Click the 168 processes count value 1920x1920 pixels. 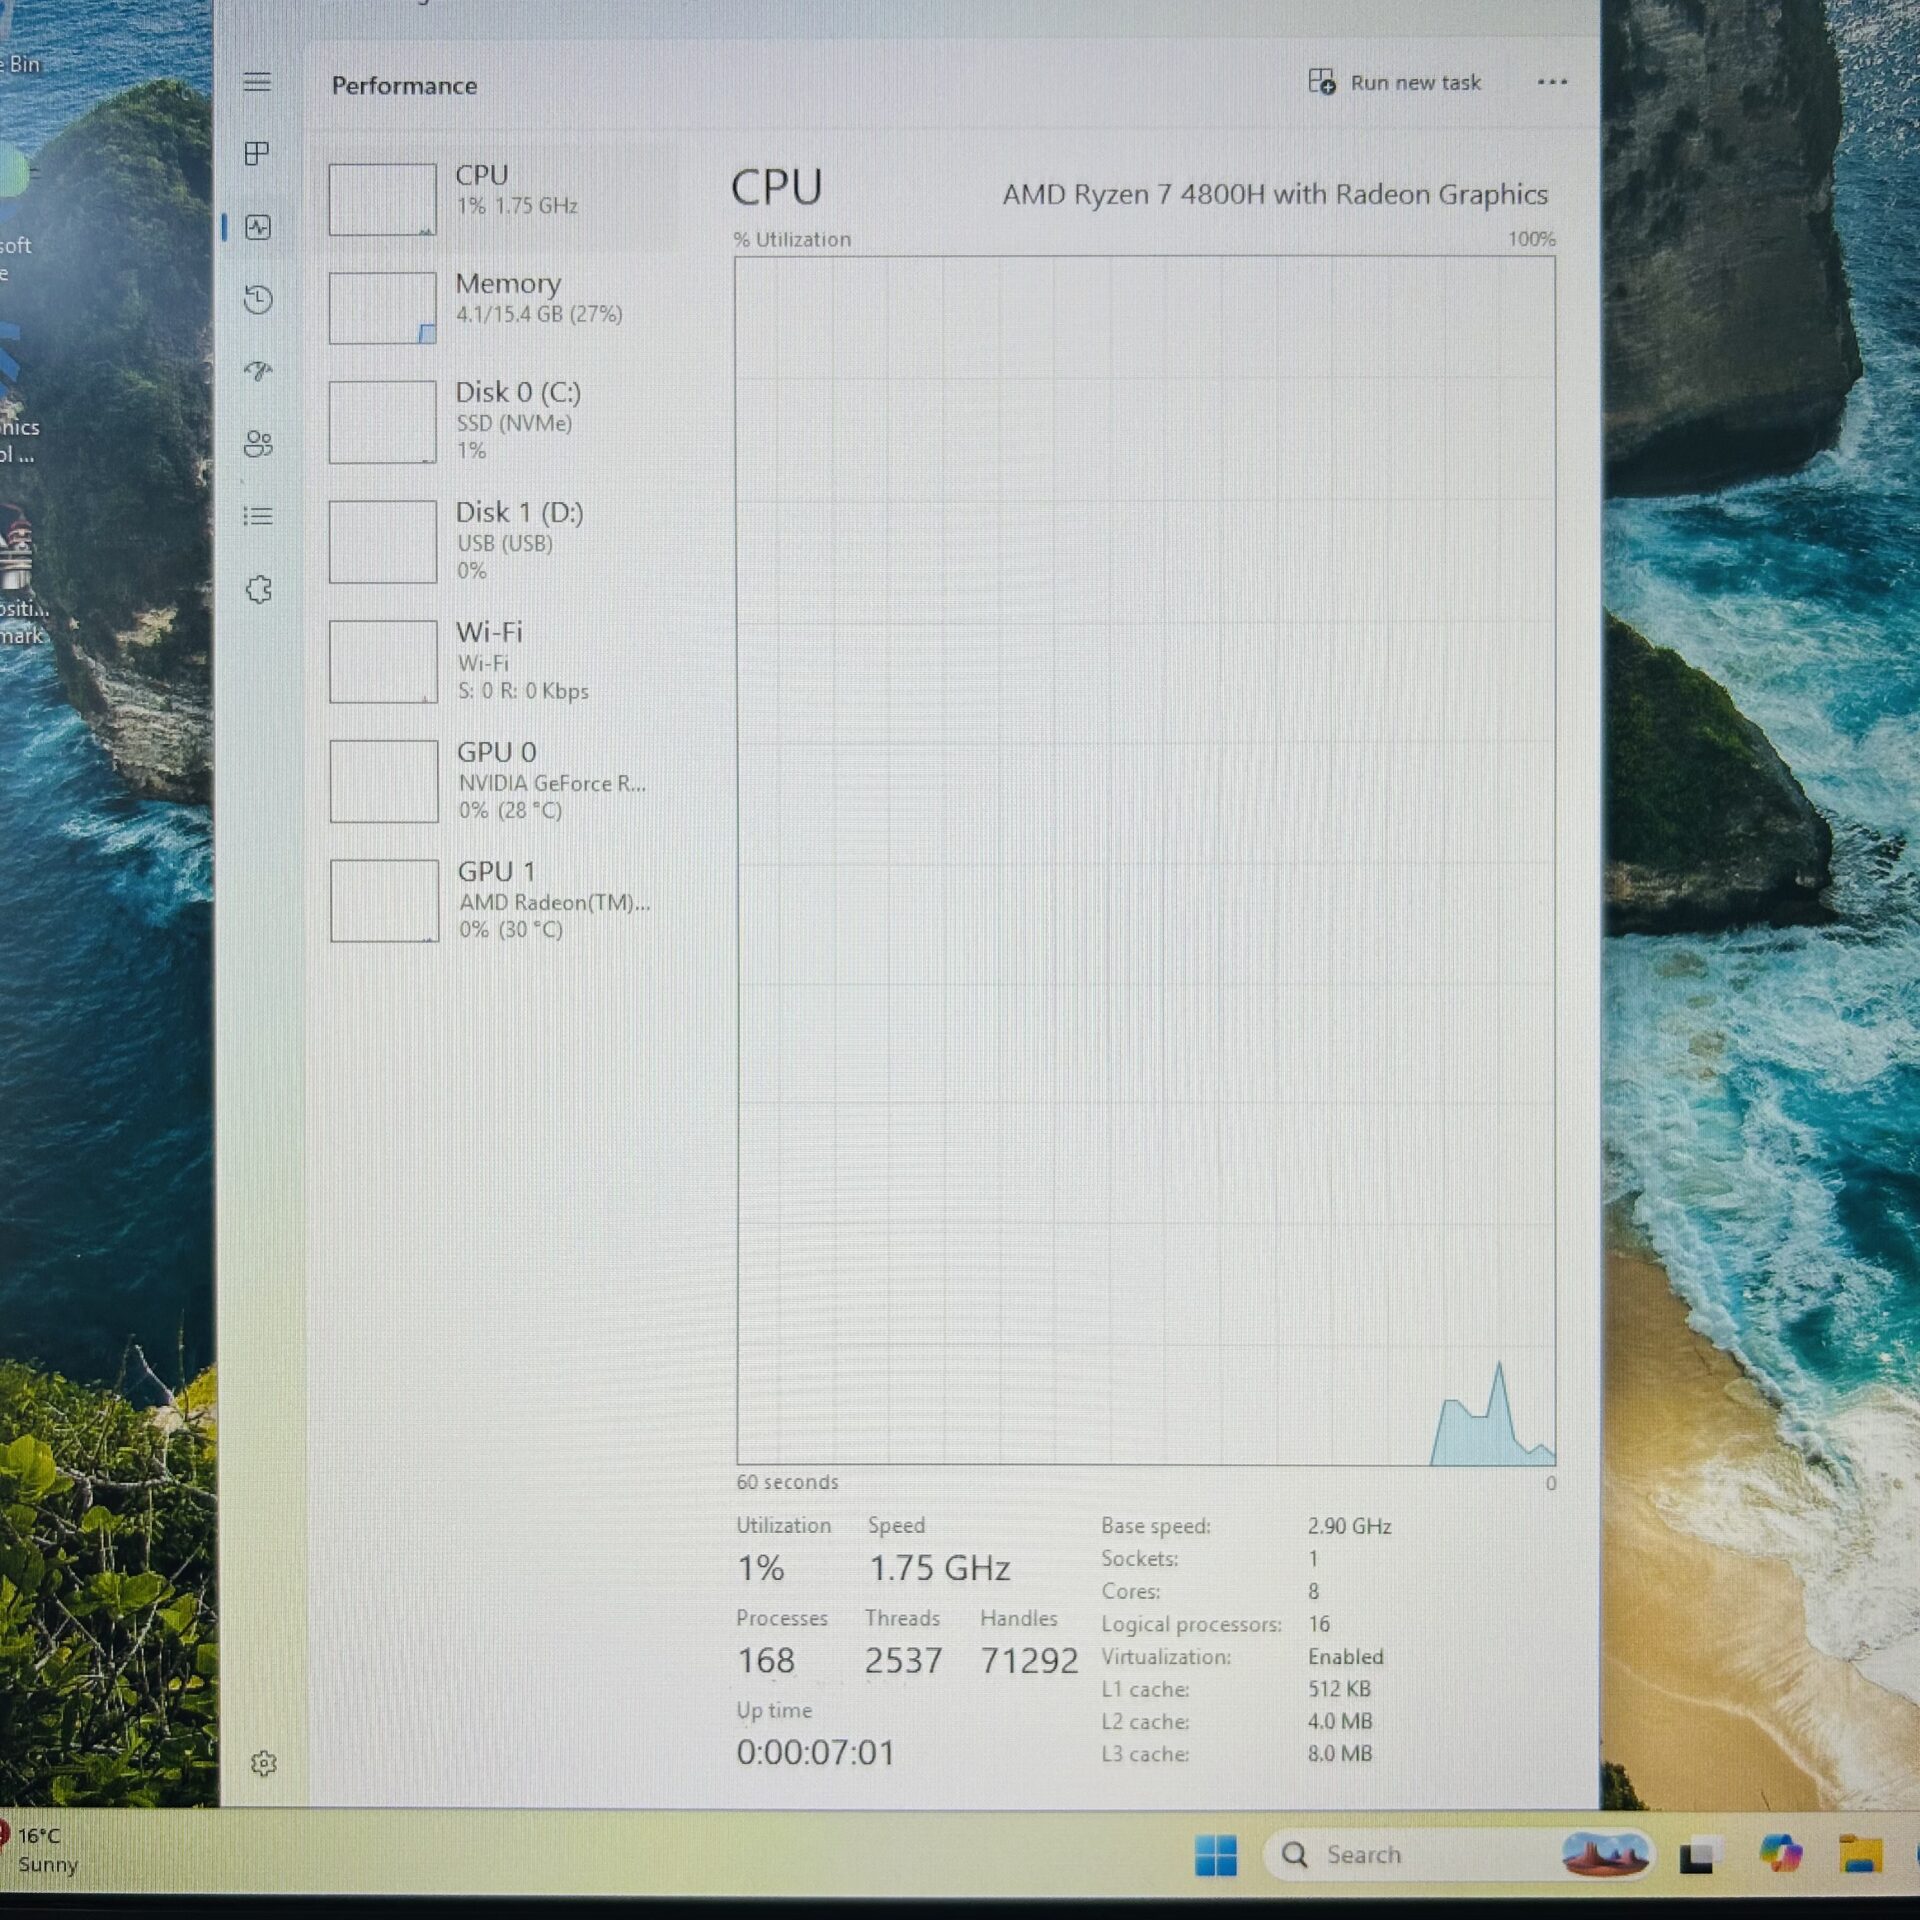pyautogui.click(x=766, y=1661)
